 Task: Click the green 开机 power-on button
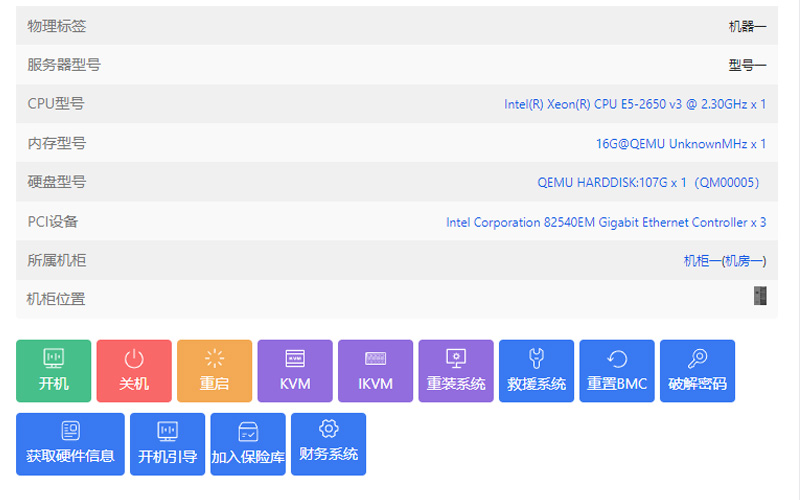click(53, 371)
